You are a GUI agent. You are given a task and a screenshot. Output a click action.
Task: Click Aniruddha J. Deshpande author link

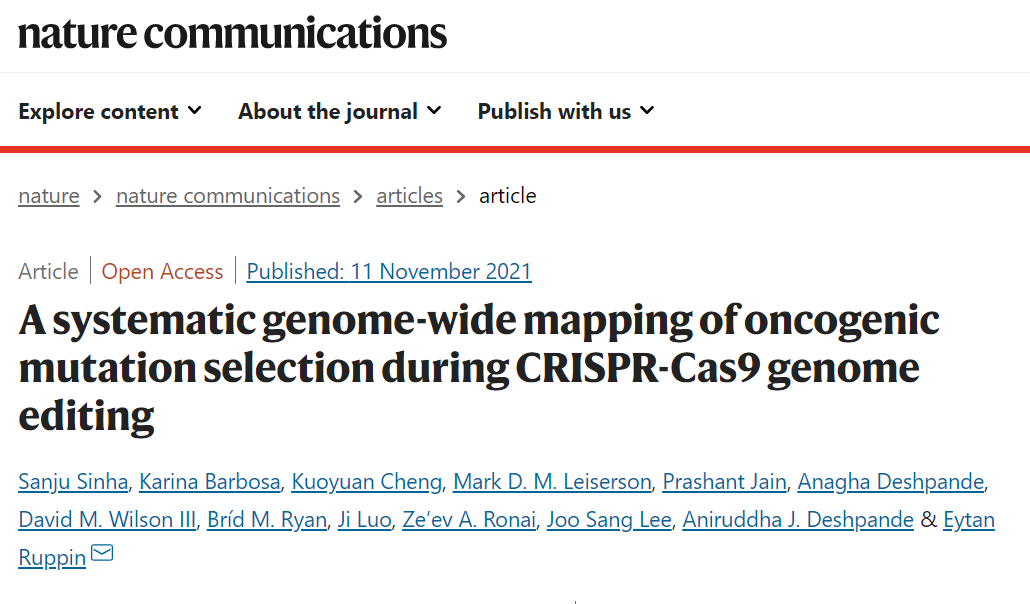coord(798,520)
